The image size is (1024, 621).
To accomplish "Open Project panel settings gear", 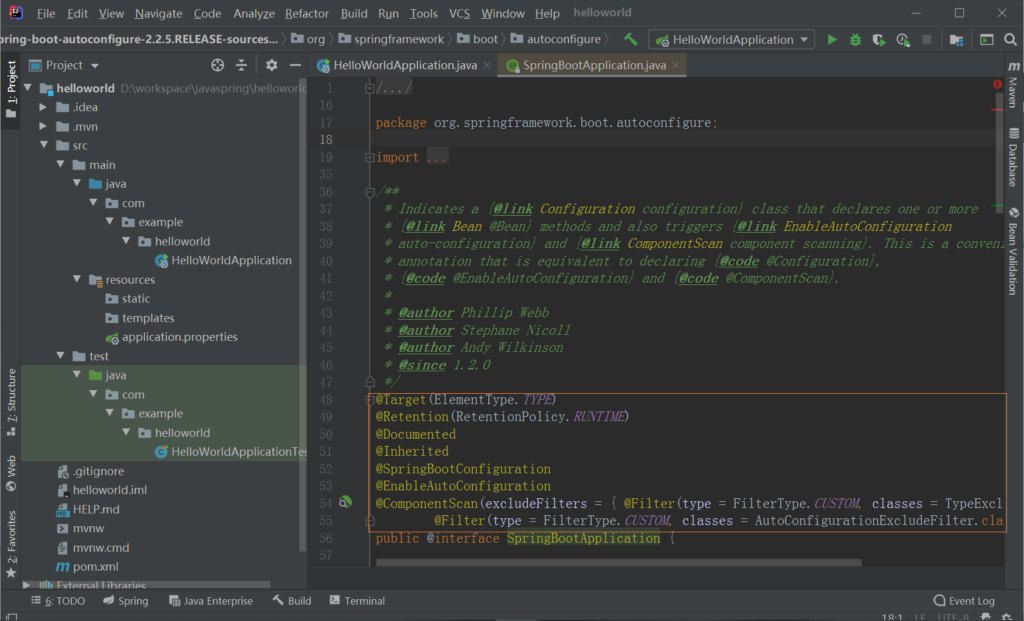I will (272, 65).
